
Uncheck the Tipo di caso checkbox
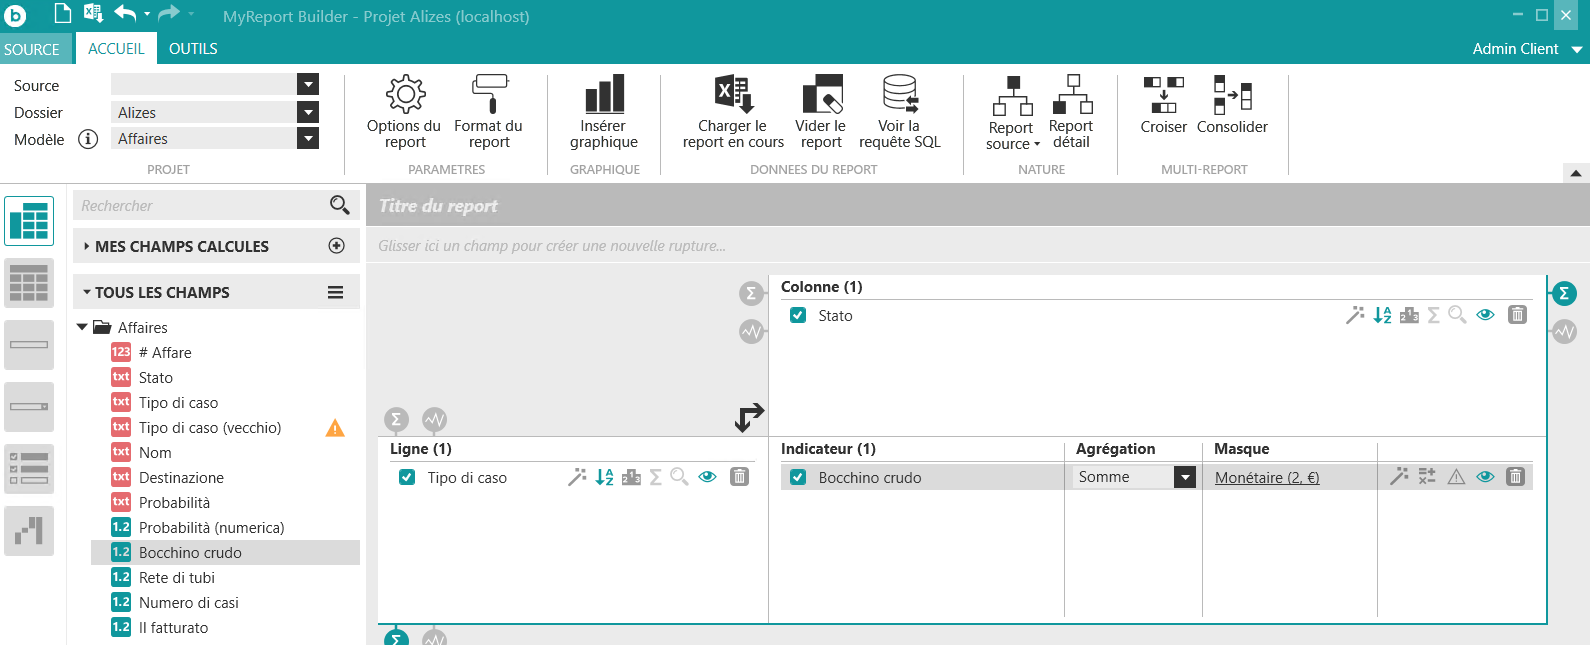(407, 477)
